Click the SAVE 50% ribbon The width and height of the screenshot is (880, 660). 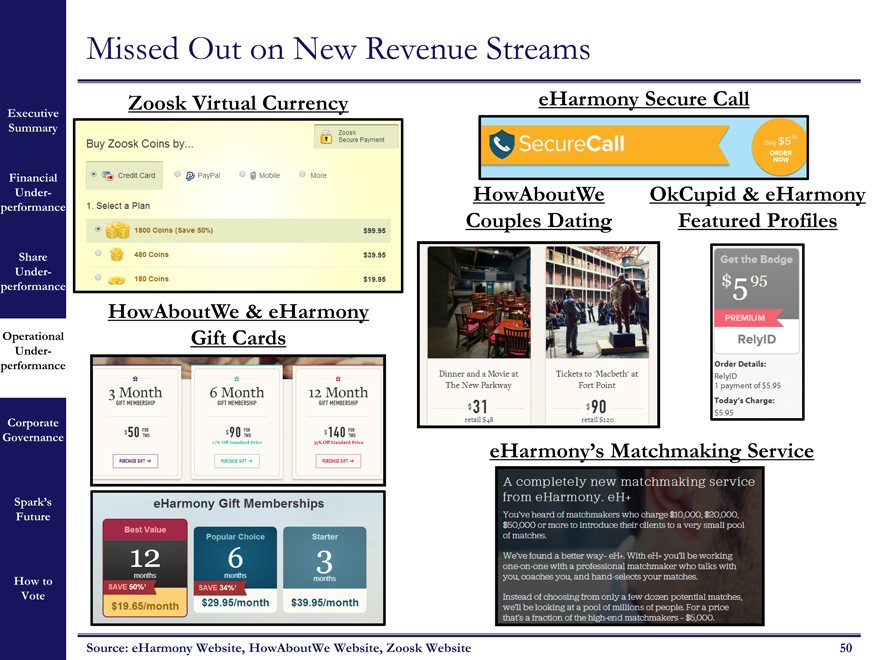pyautogui.click(x=128, y=587)
